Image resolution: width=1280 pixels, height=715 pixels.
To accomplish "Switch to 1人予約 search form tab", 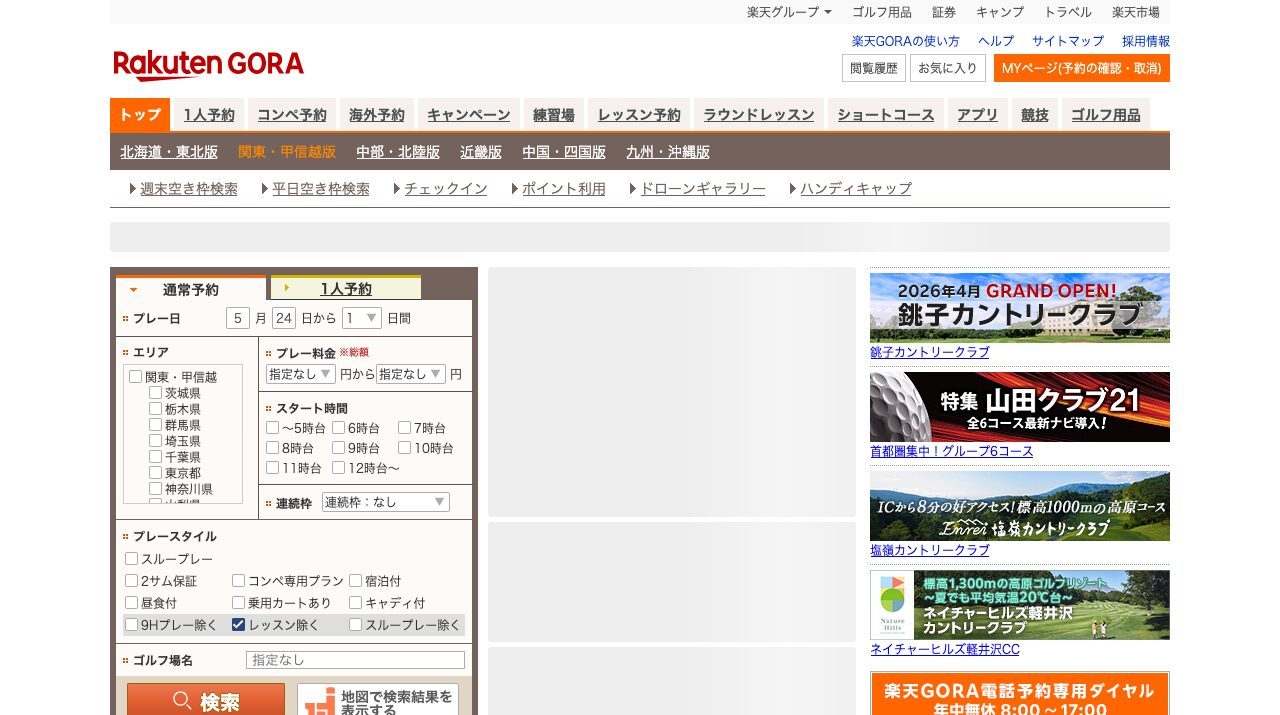I will [x=346, y=289].
